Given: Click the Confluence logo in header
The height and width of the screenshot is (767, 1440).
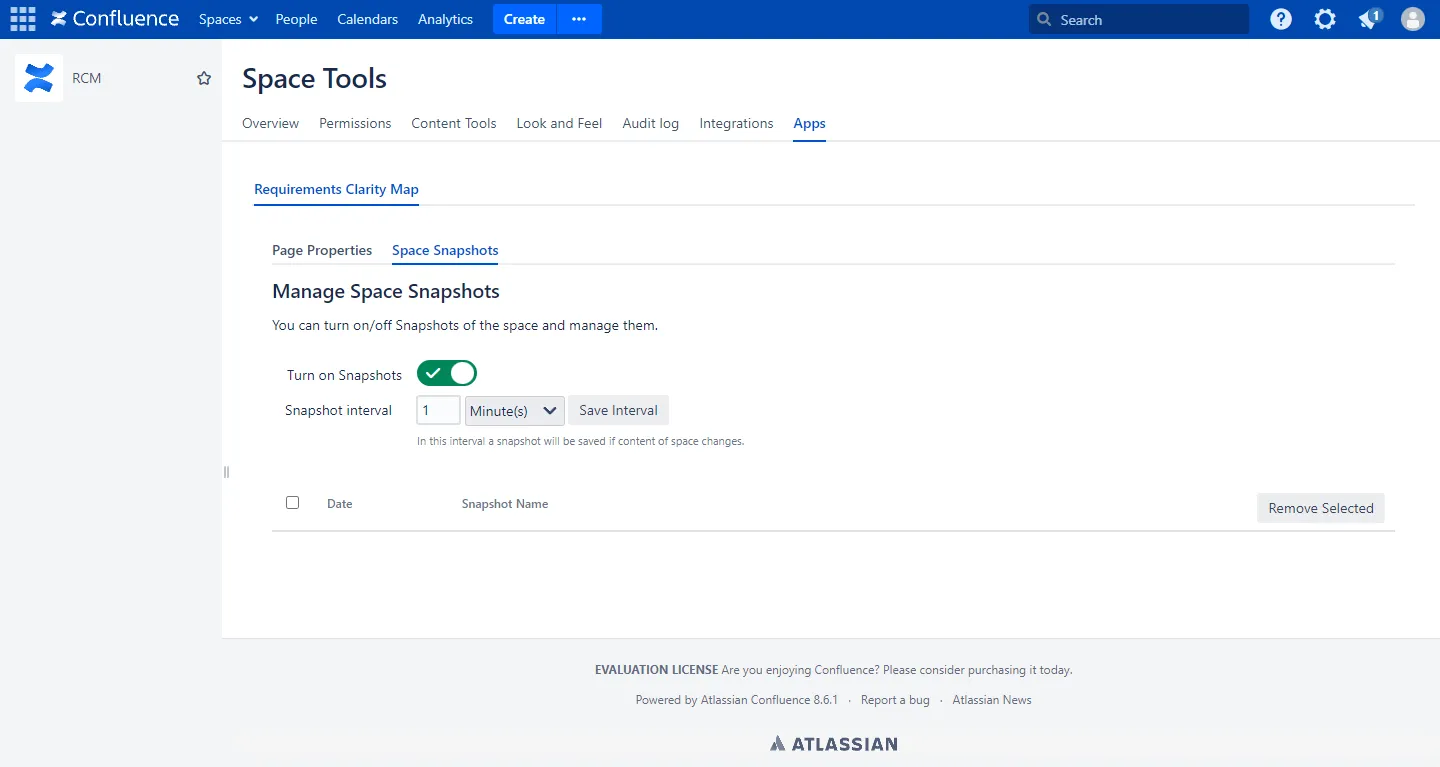Looking at the screenshot, I should 115,19.
